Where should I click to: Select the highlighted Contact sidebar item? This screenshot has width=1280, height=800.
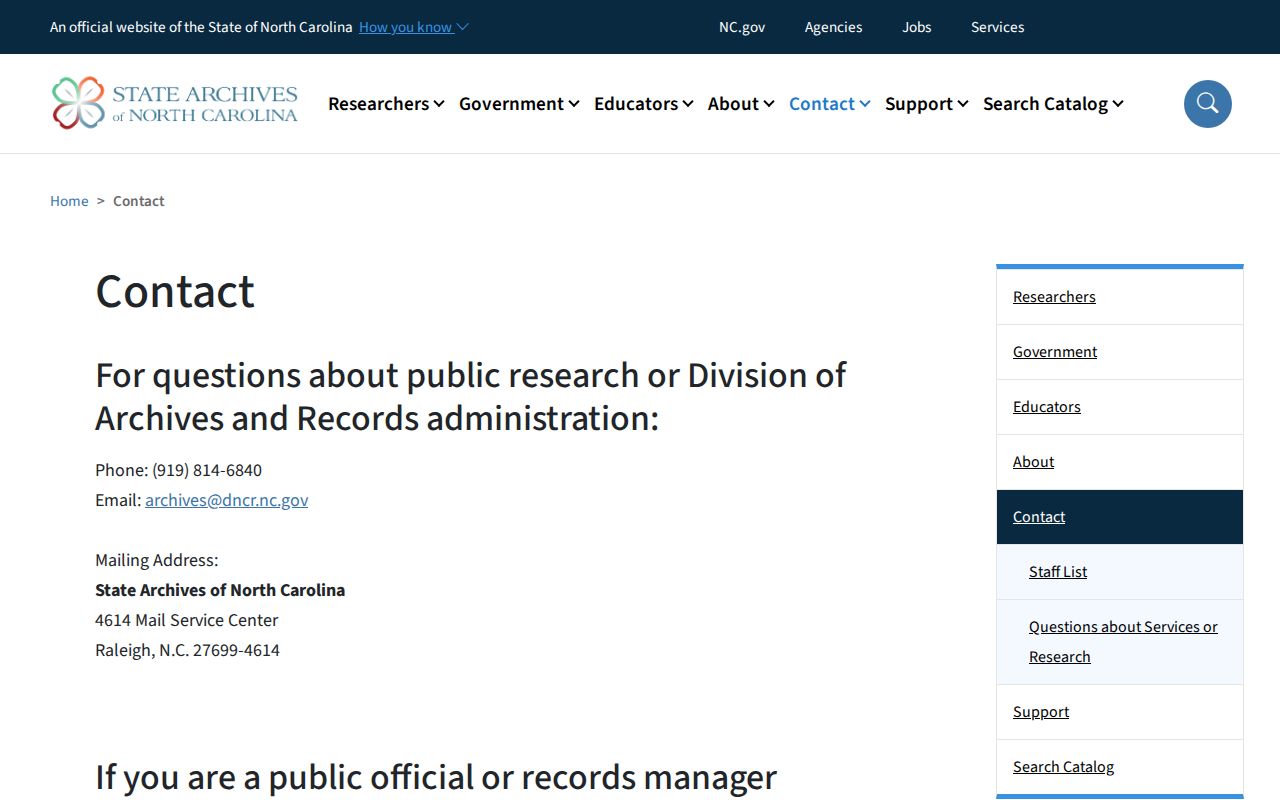coord(1120,517)
